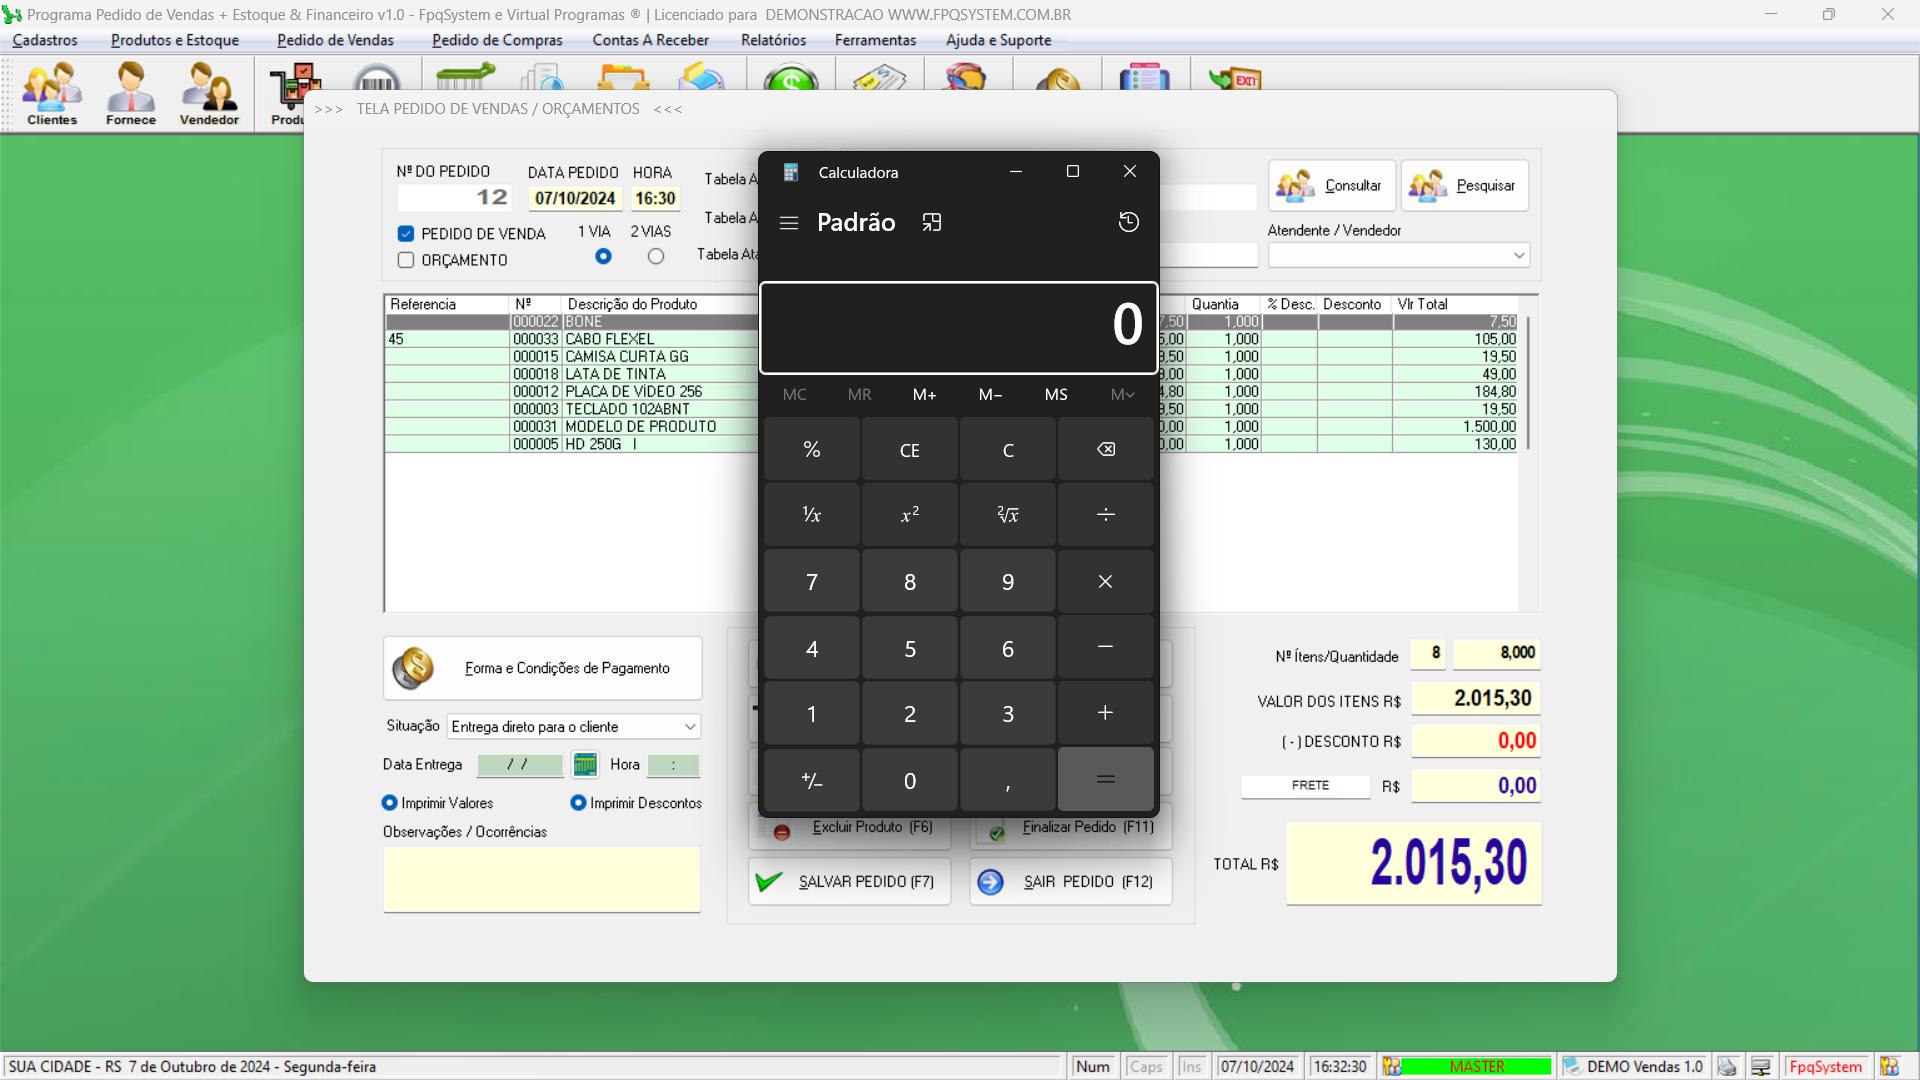Open the Pedido de Compras menu
Viewport: 1920px width, 1080px height.
(497, 40)
